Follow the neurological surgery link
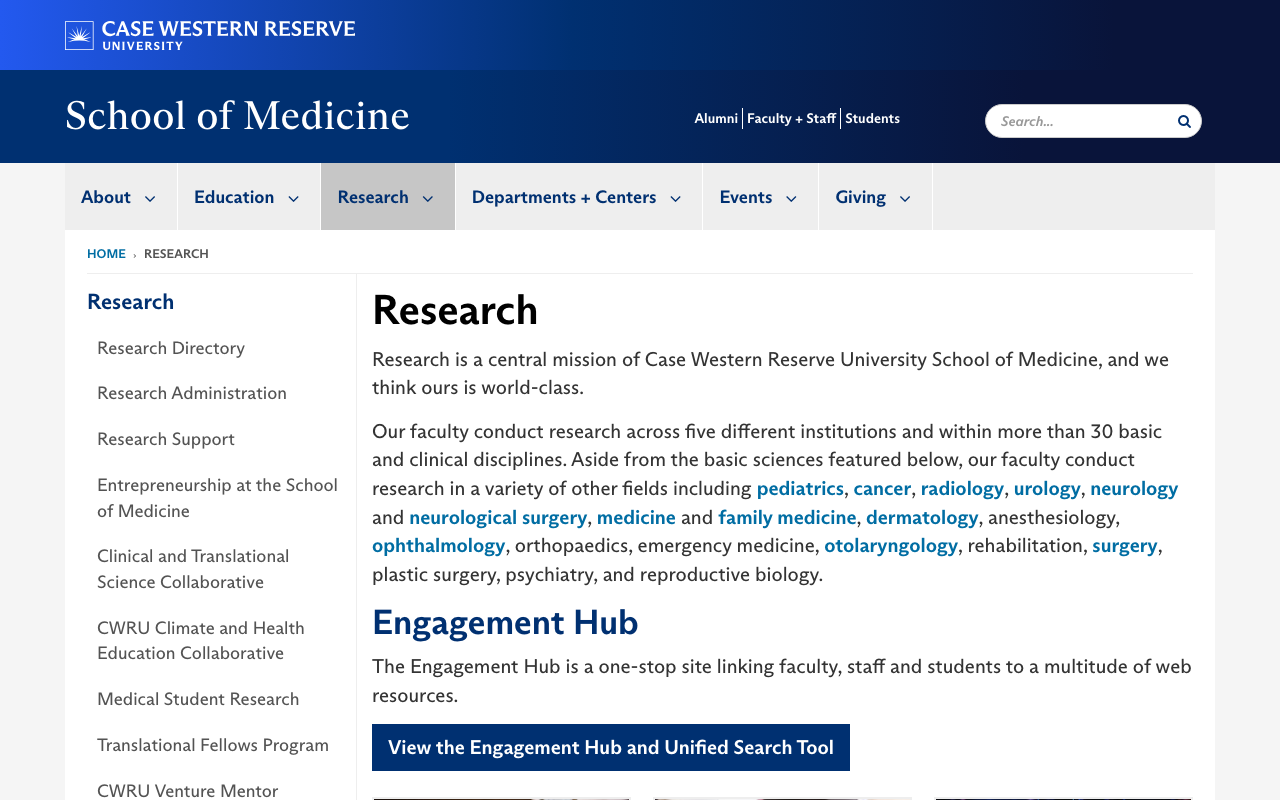Viewport: 1280px width, 800px height. [498, 517]
